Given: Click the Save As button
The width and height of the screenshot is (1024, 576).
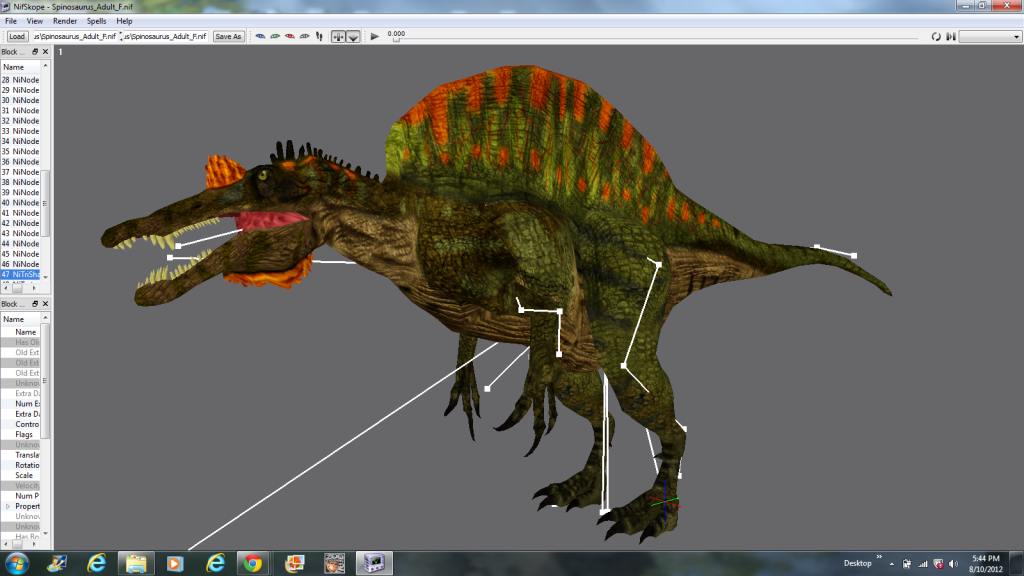Looking at the screenshot, I should tap(228, 36).
